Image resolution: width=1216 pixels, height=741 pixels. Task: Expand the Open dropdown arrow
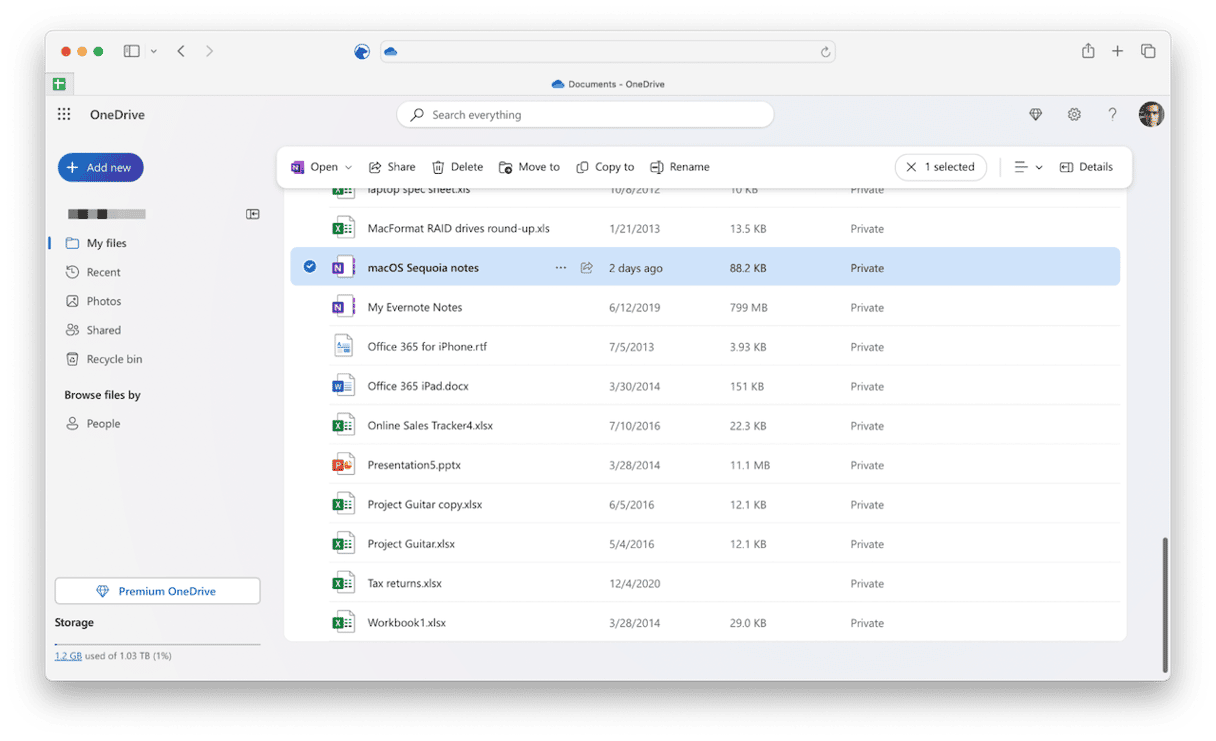point(349,168)
